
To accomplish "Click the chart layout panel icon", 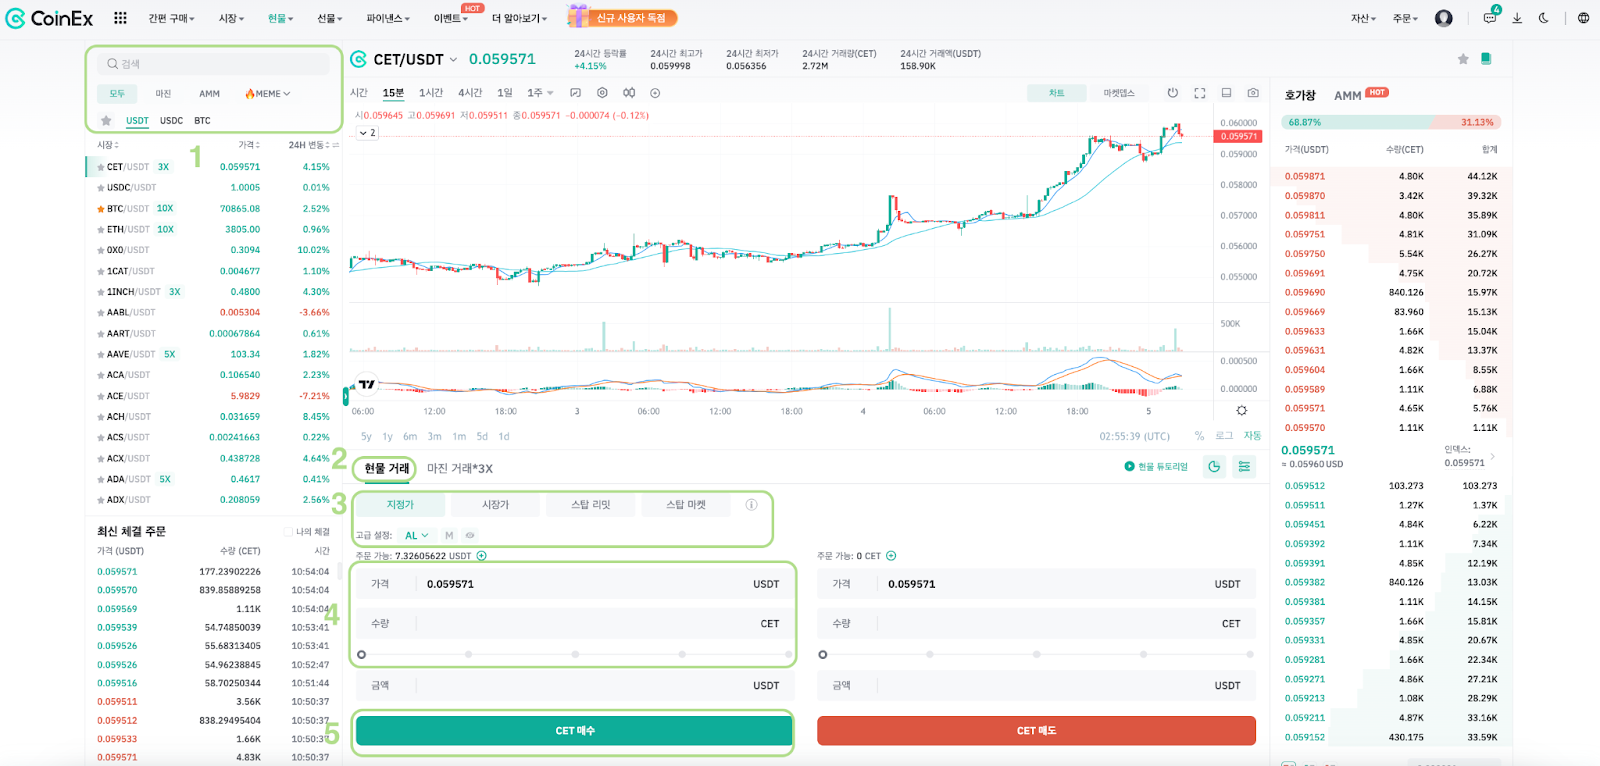I will (x=1227, y=93).
